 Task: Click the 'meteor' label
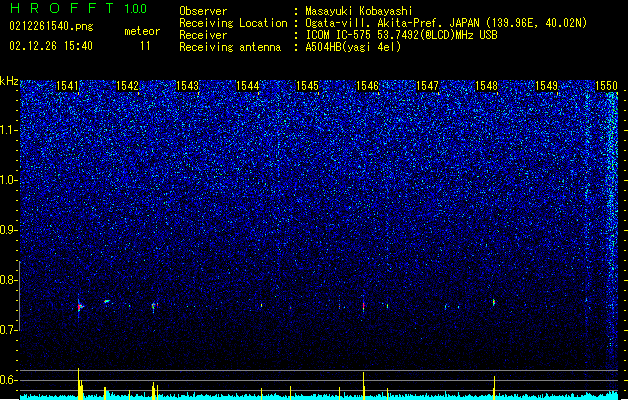[142, 31]
